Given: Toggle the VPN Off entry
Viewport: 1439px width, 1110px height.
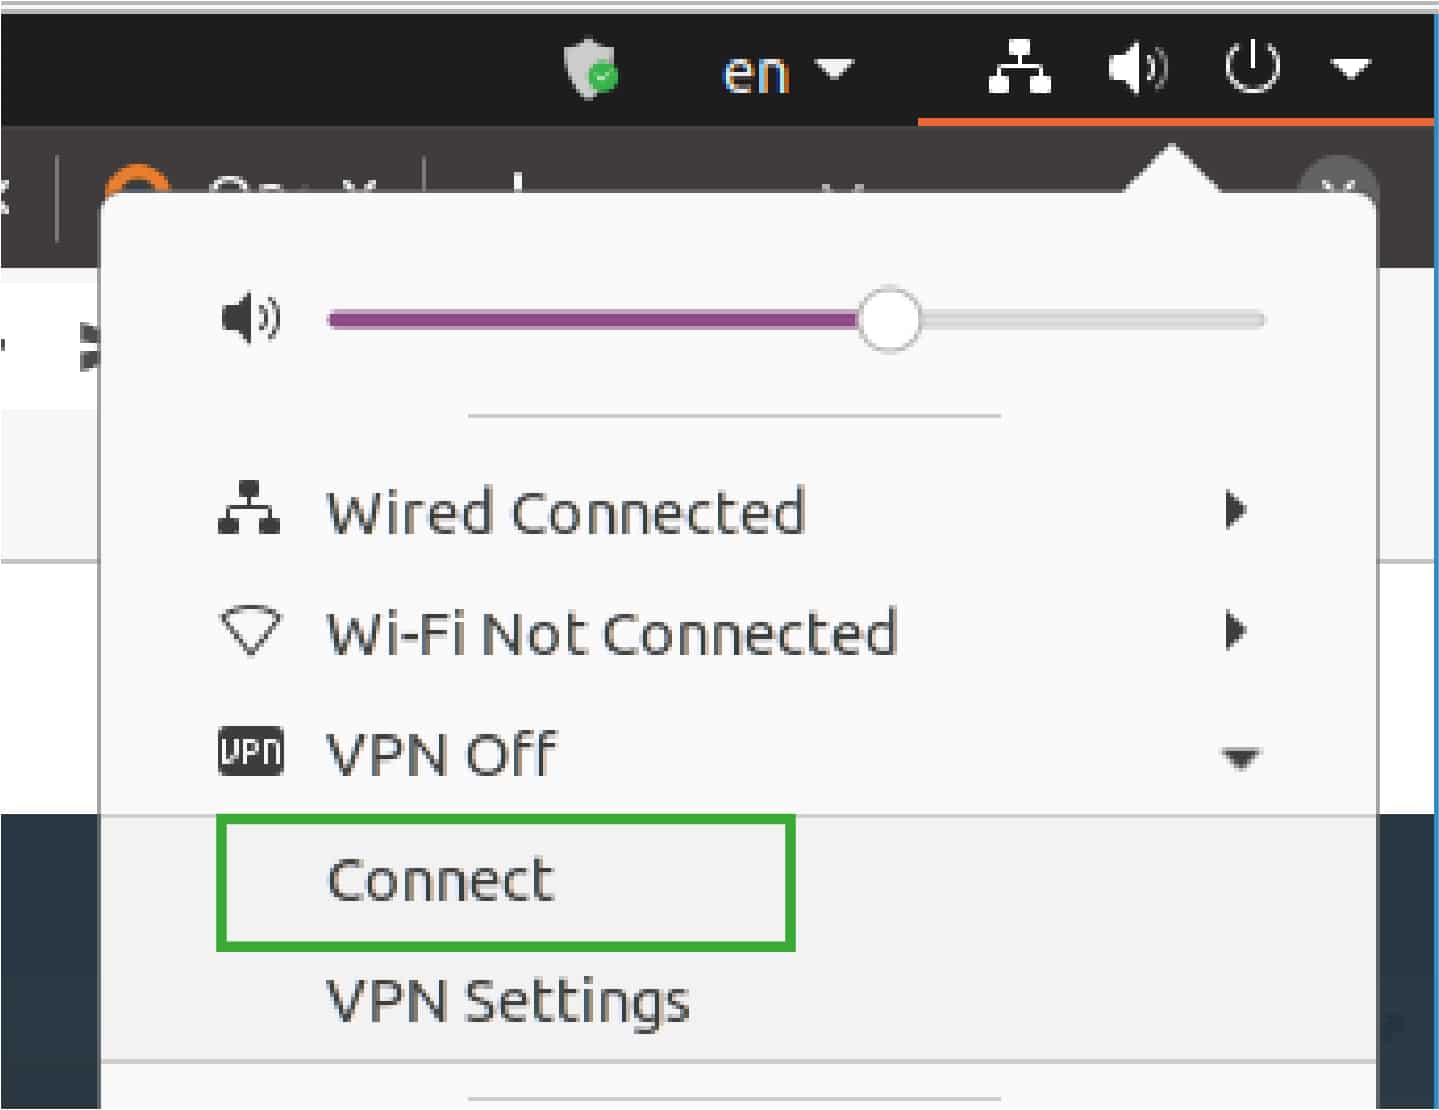Looking at the screenshot, I should click(x=440, y=752).
